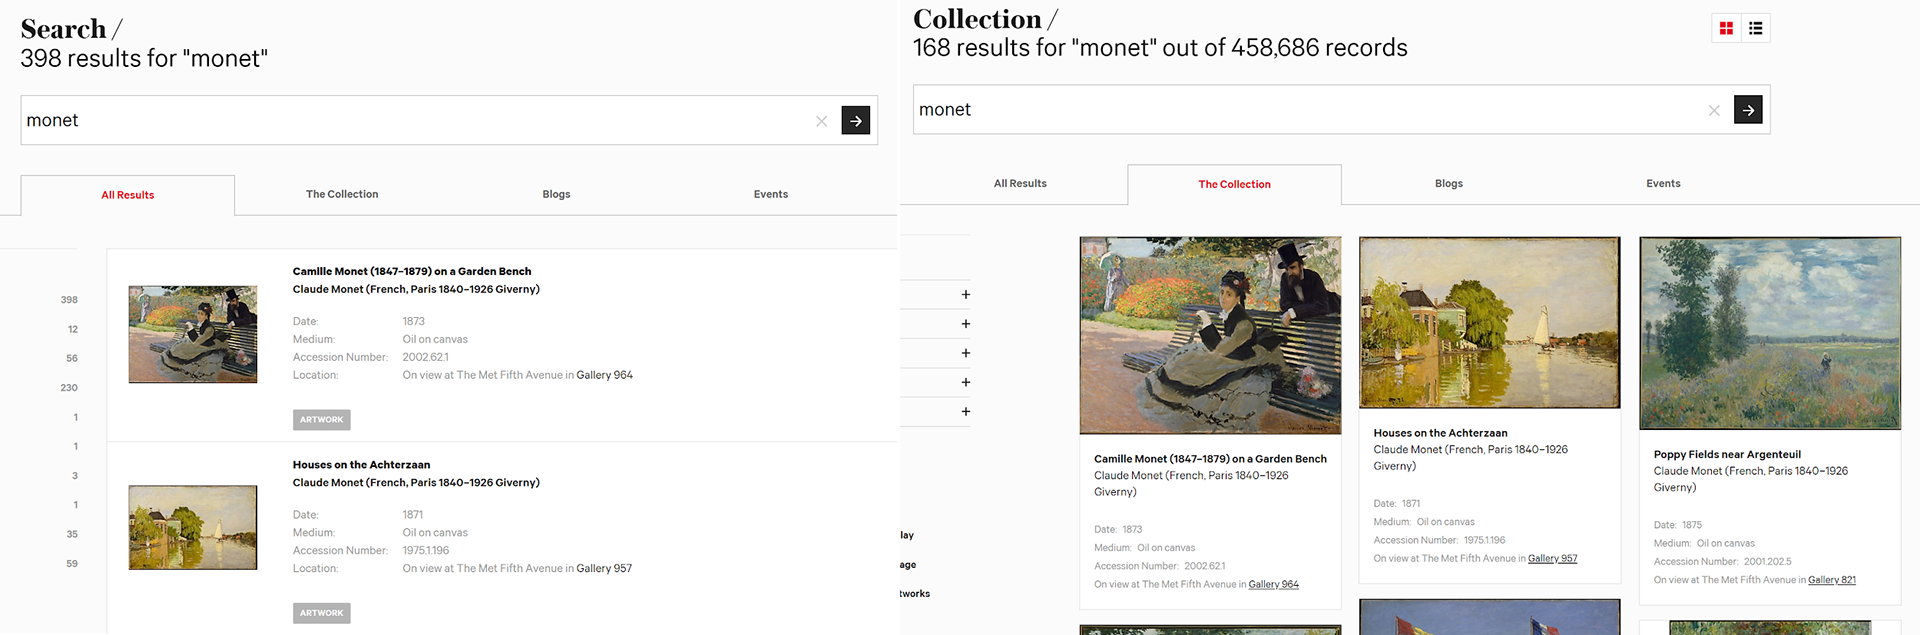Open Garden Bench card image in Collection grid

click(x=1210, y=335)
